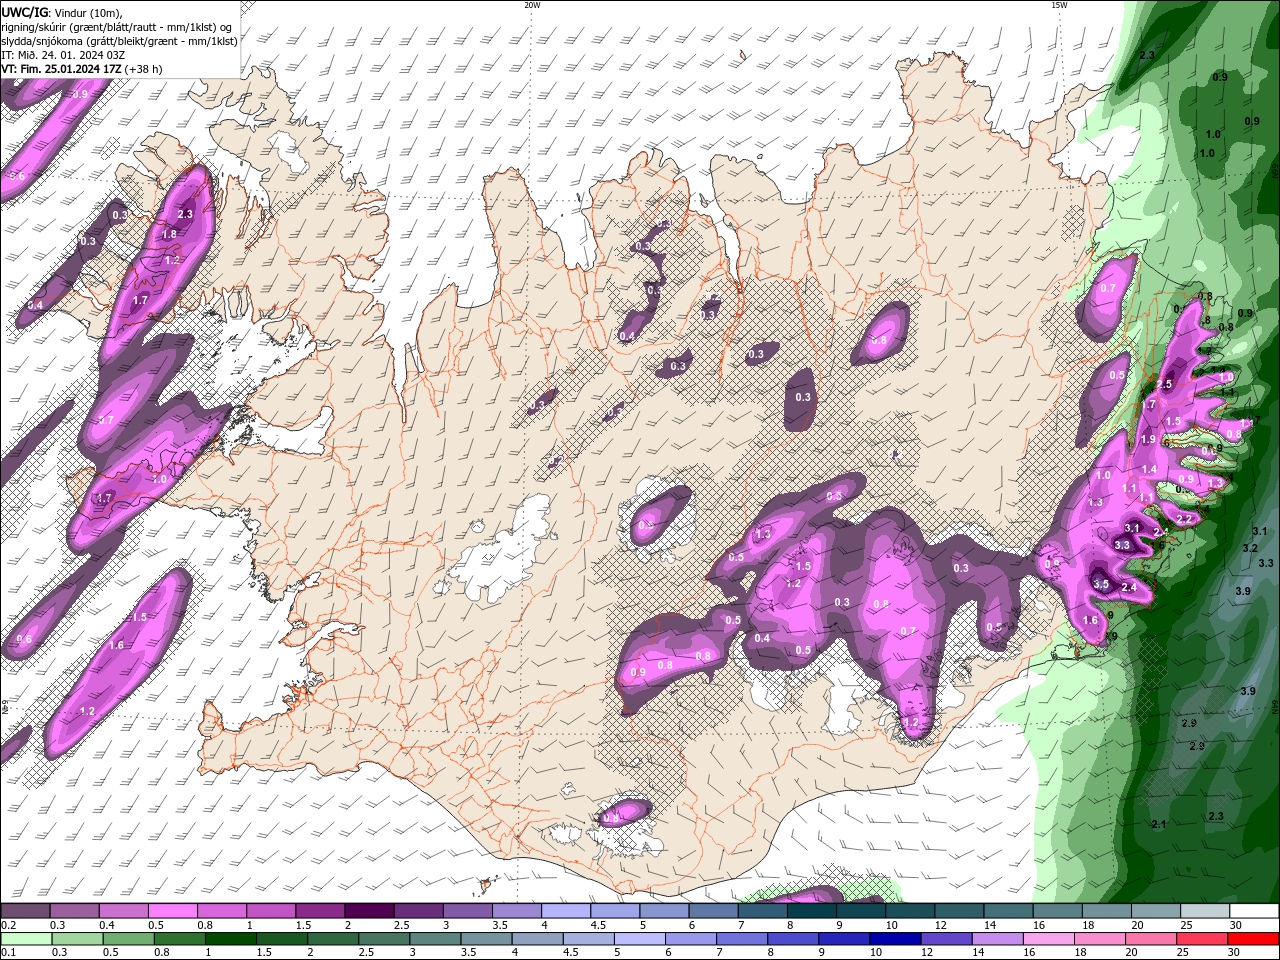Image resolution: width=1280 pixels, height=960 pixels.
Task: Click the '3.3' value inside the purple snow area
Action: coord(1122,545)
